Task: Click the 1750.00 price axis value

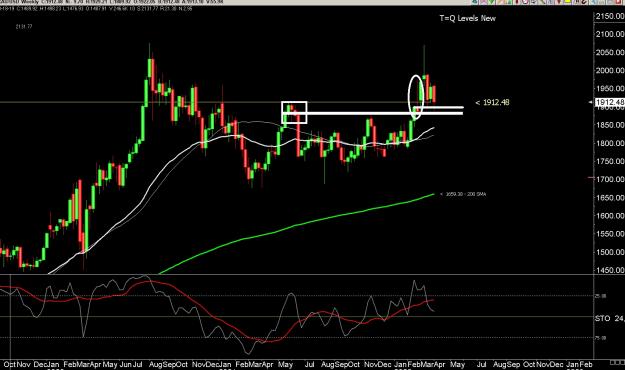Action: click(610, 161)
